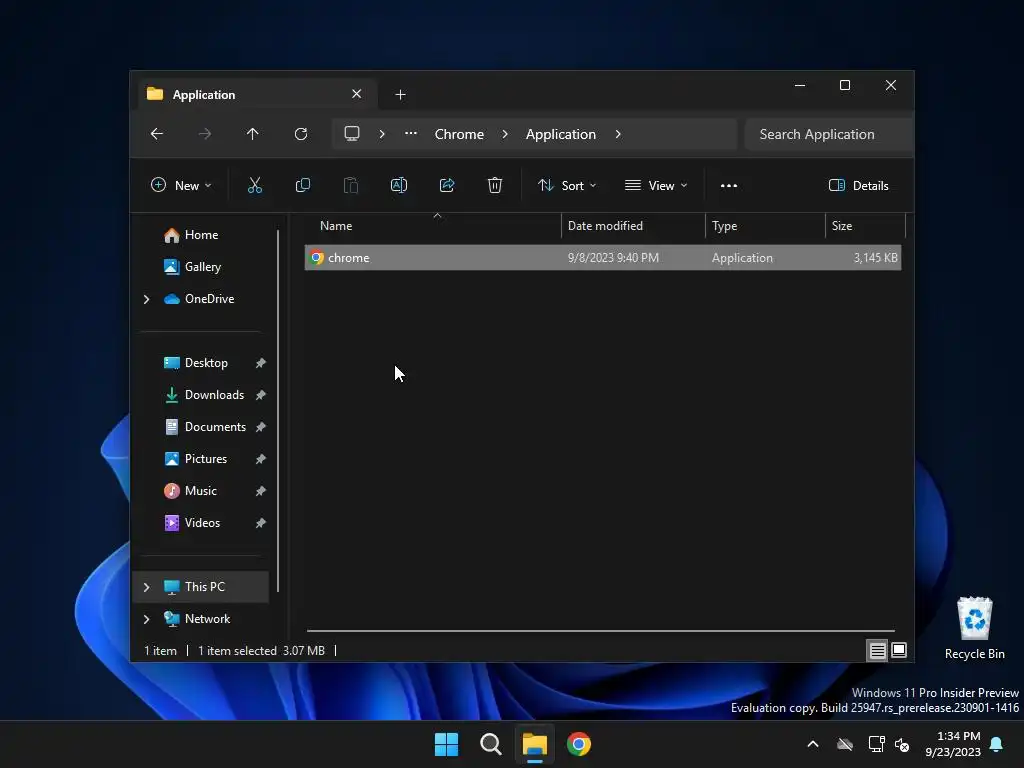1024x768 pixels.
Task: Toggle the Details pane
Action: (858, 185)
